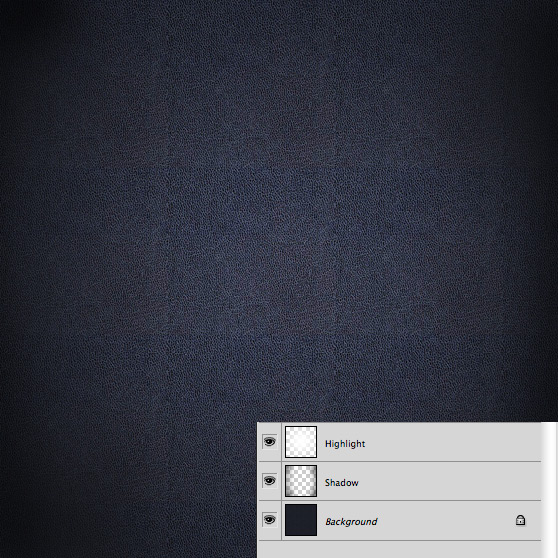The width and height of the screenshot is (558, 558).
Task: Click the divider between Shadow and Background rows
Action: click(399, 500)
